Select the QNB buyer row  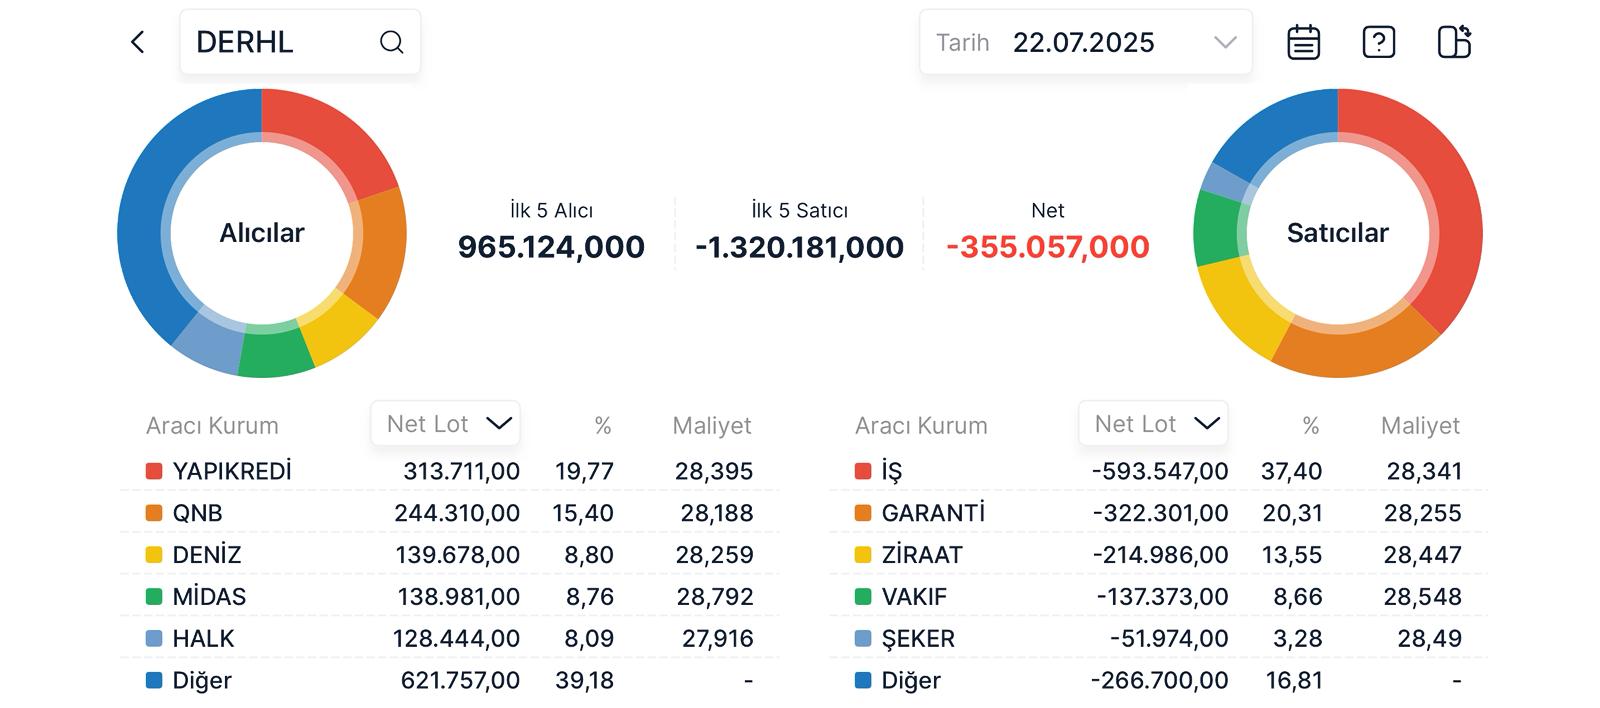450,513
